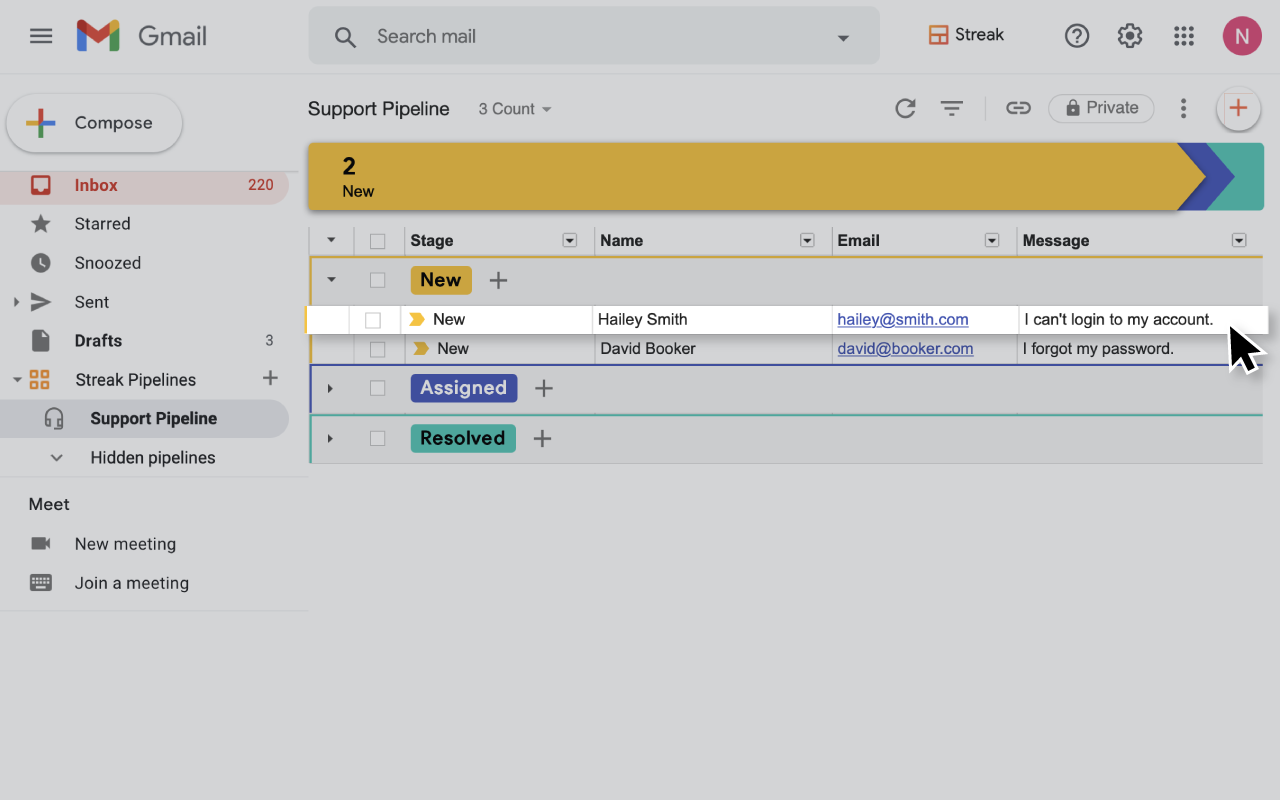This screenshot has height=800, width=1280.
Task: Open the 3 Count dropdown
Action: 515,109
